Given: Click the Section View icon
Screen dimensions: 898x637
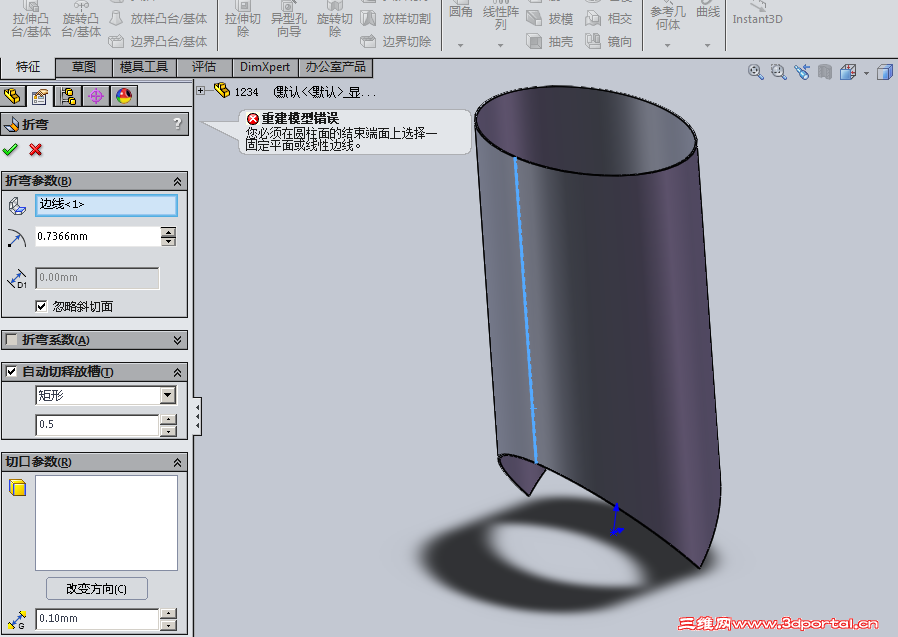Looking at the screenshot, I should tap(825, 72).
